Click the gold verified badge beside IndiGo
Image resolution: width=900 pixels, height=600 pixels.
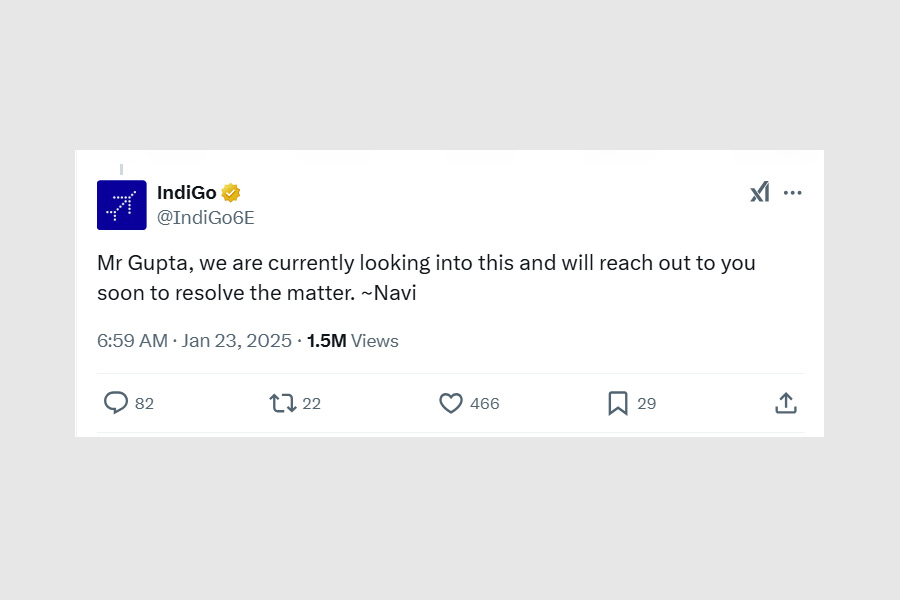click(231, 193)
